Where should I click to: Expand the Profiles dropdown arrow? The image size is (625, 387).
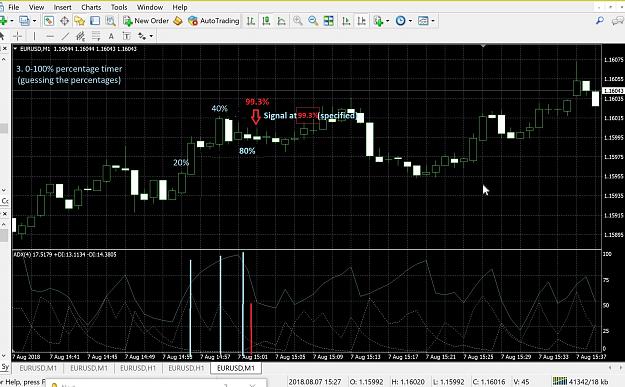tap(34, 21)
